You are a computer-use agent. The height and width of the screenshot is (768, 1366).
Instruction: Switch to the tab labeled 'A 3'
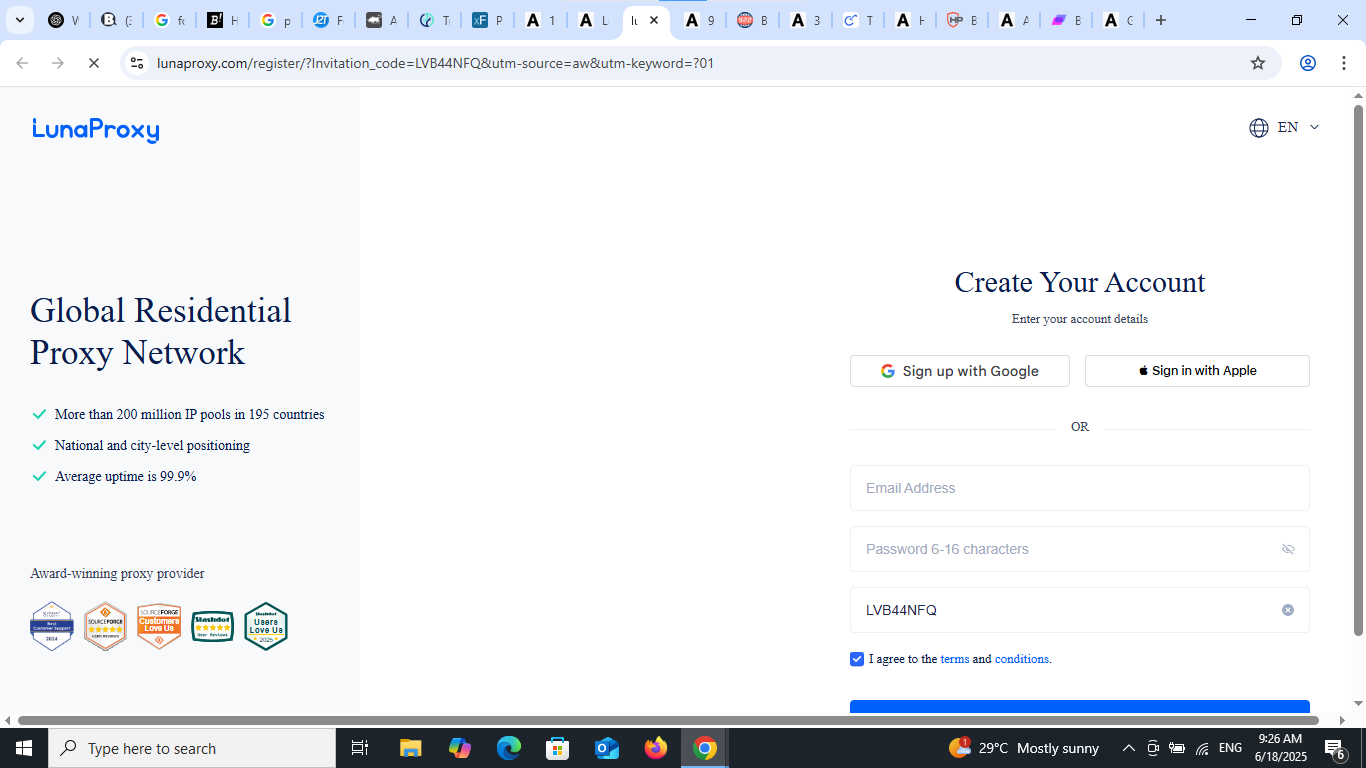[x=805, y=20]
